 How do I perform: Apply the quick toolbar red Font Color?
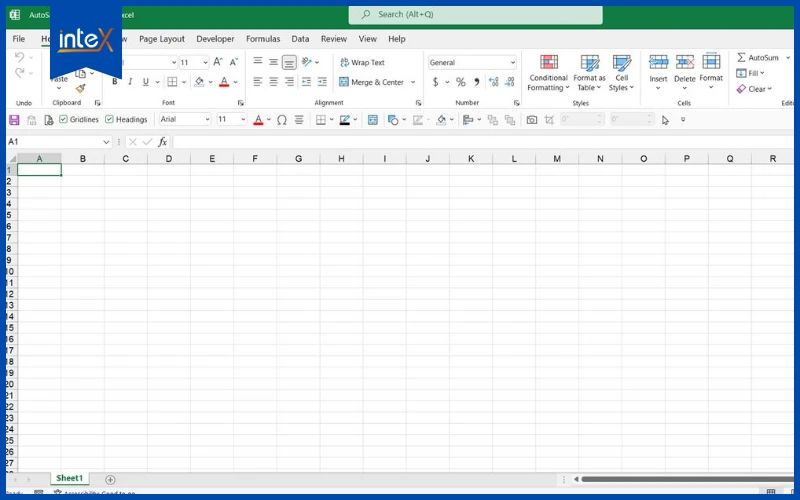258,120
